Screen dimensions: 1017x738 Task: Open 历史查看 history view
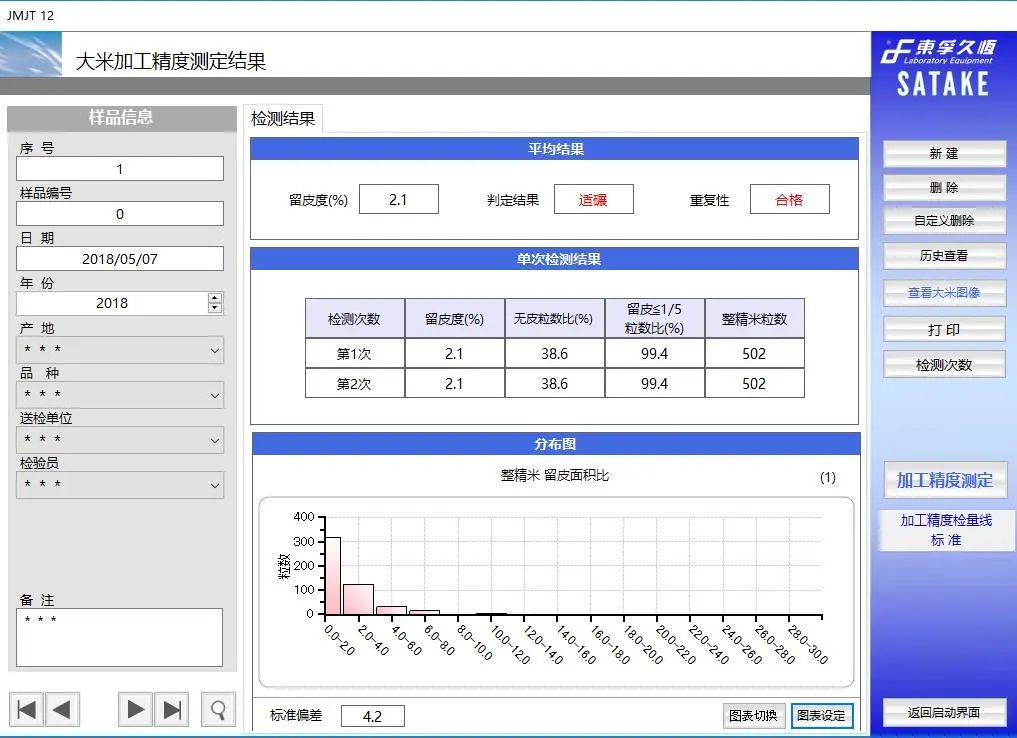[x=944, y=256]
